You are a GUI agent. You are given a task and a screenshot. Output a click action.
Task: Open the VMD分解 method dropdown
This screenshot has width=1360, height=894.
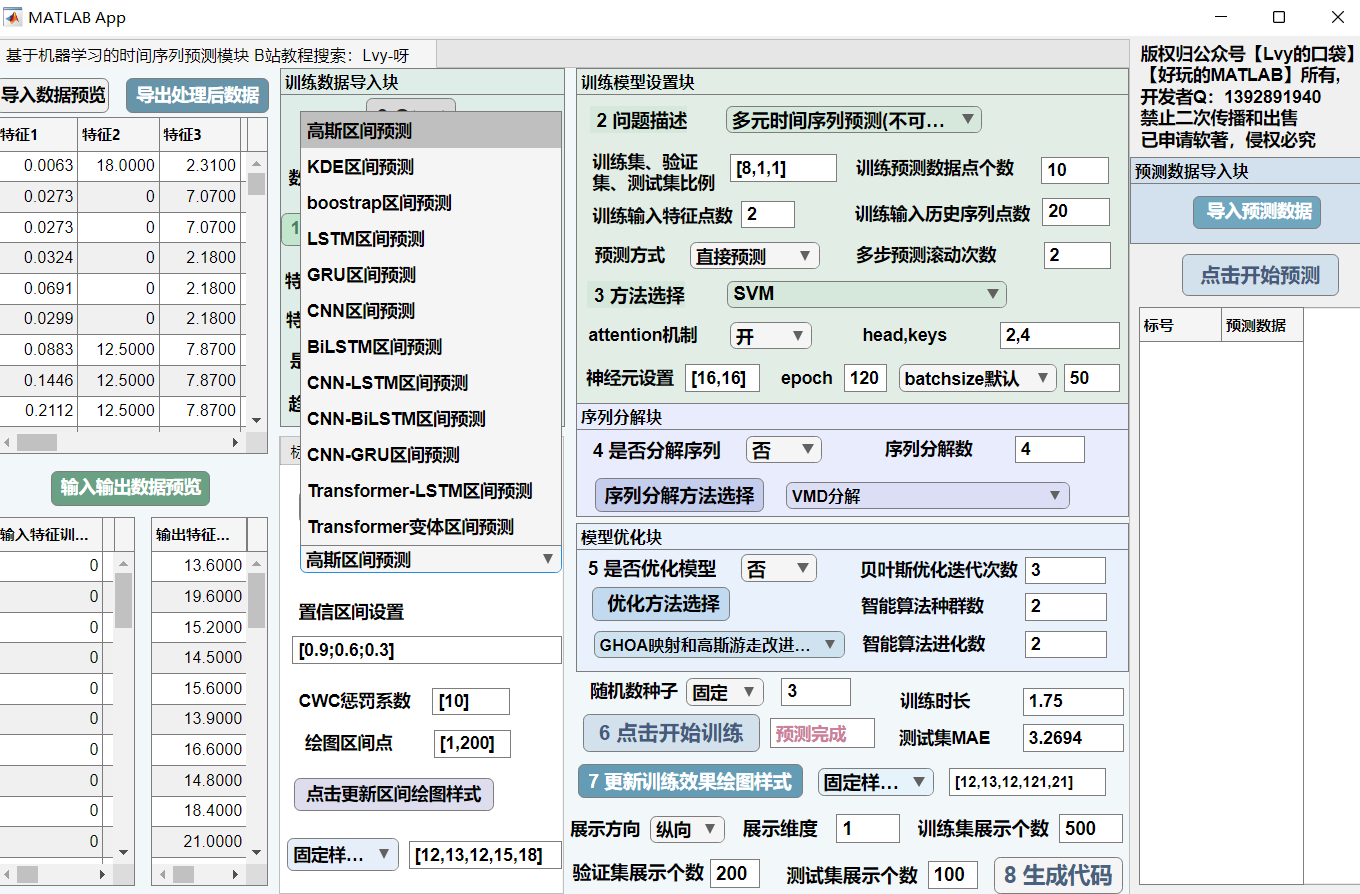(926, 496)
